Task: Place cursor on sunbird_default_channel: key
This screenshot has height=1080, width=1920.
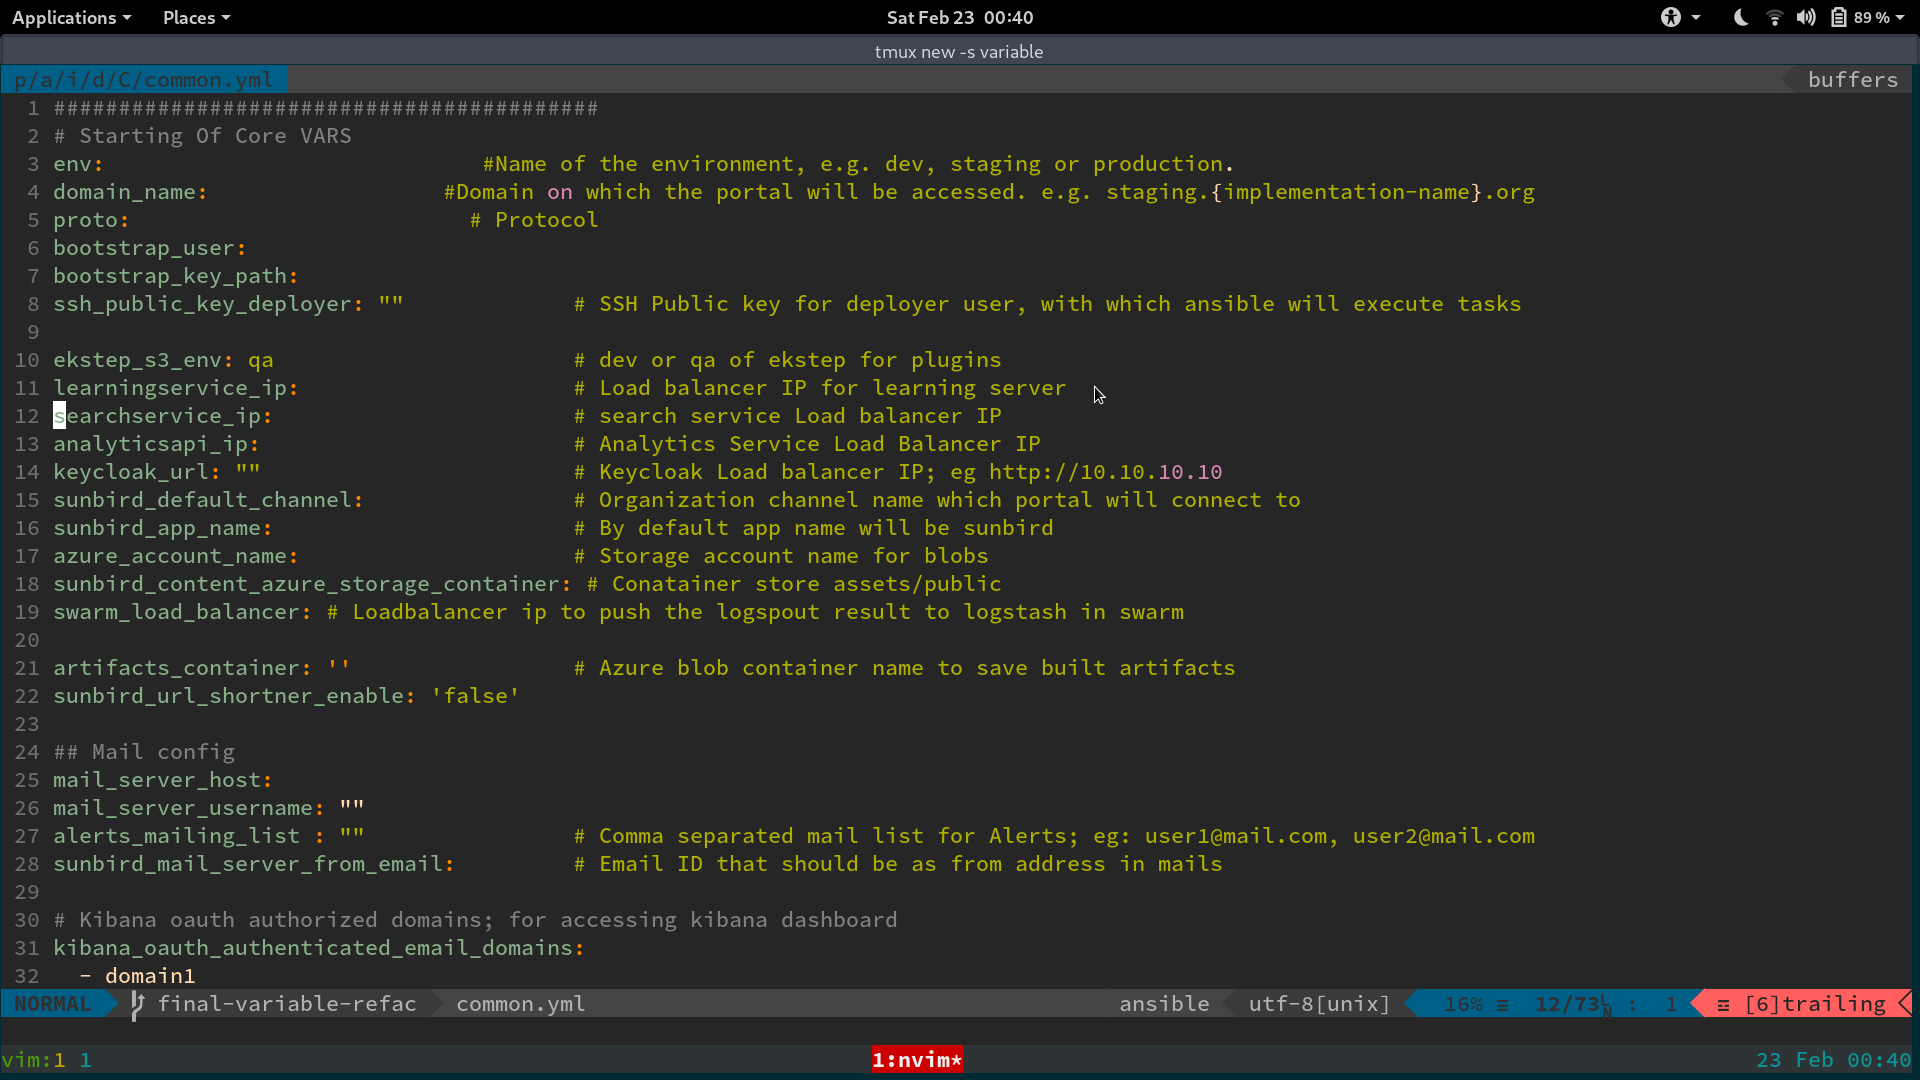Action: (208, 499)
